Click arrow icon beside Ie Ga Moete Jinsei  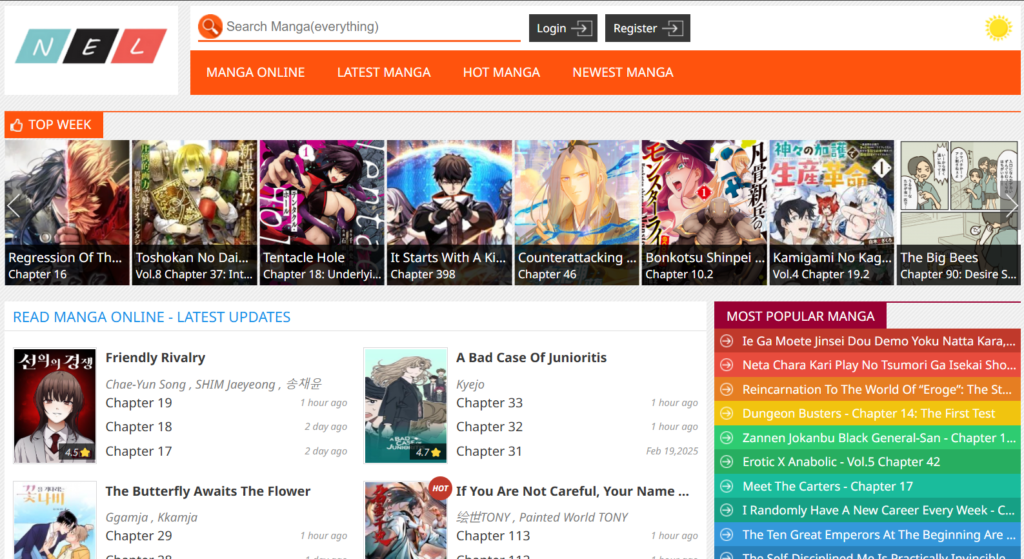point(726,341)
